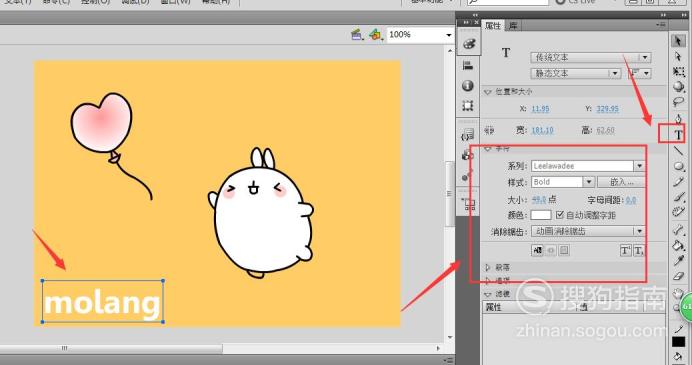Select the Subselection tool
692x365 pixels.
678,56
